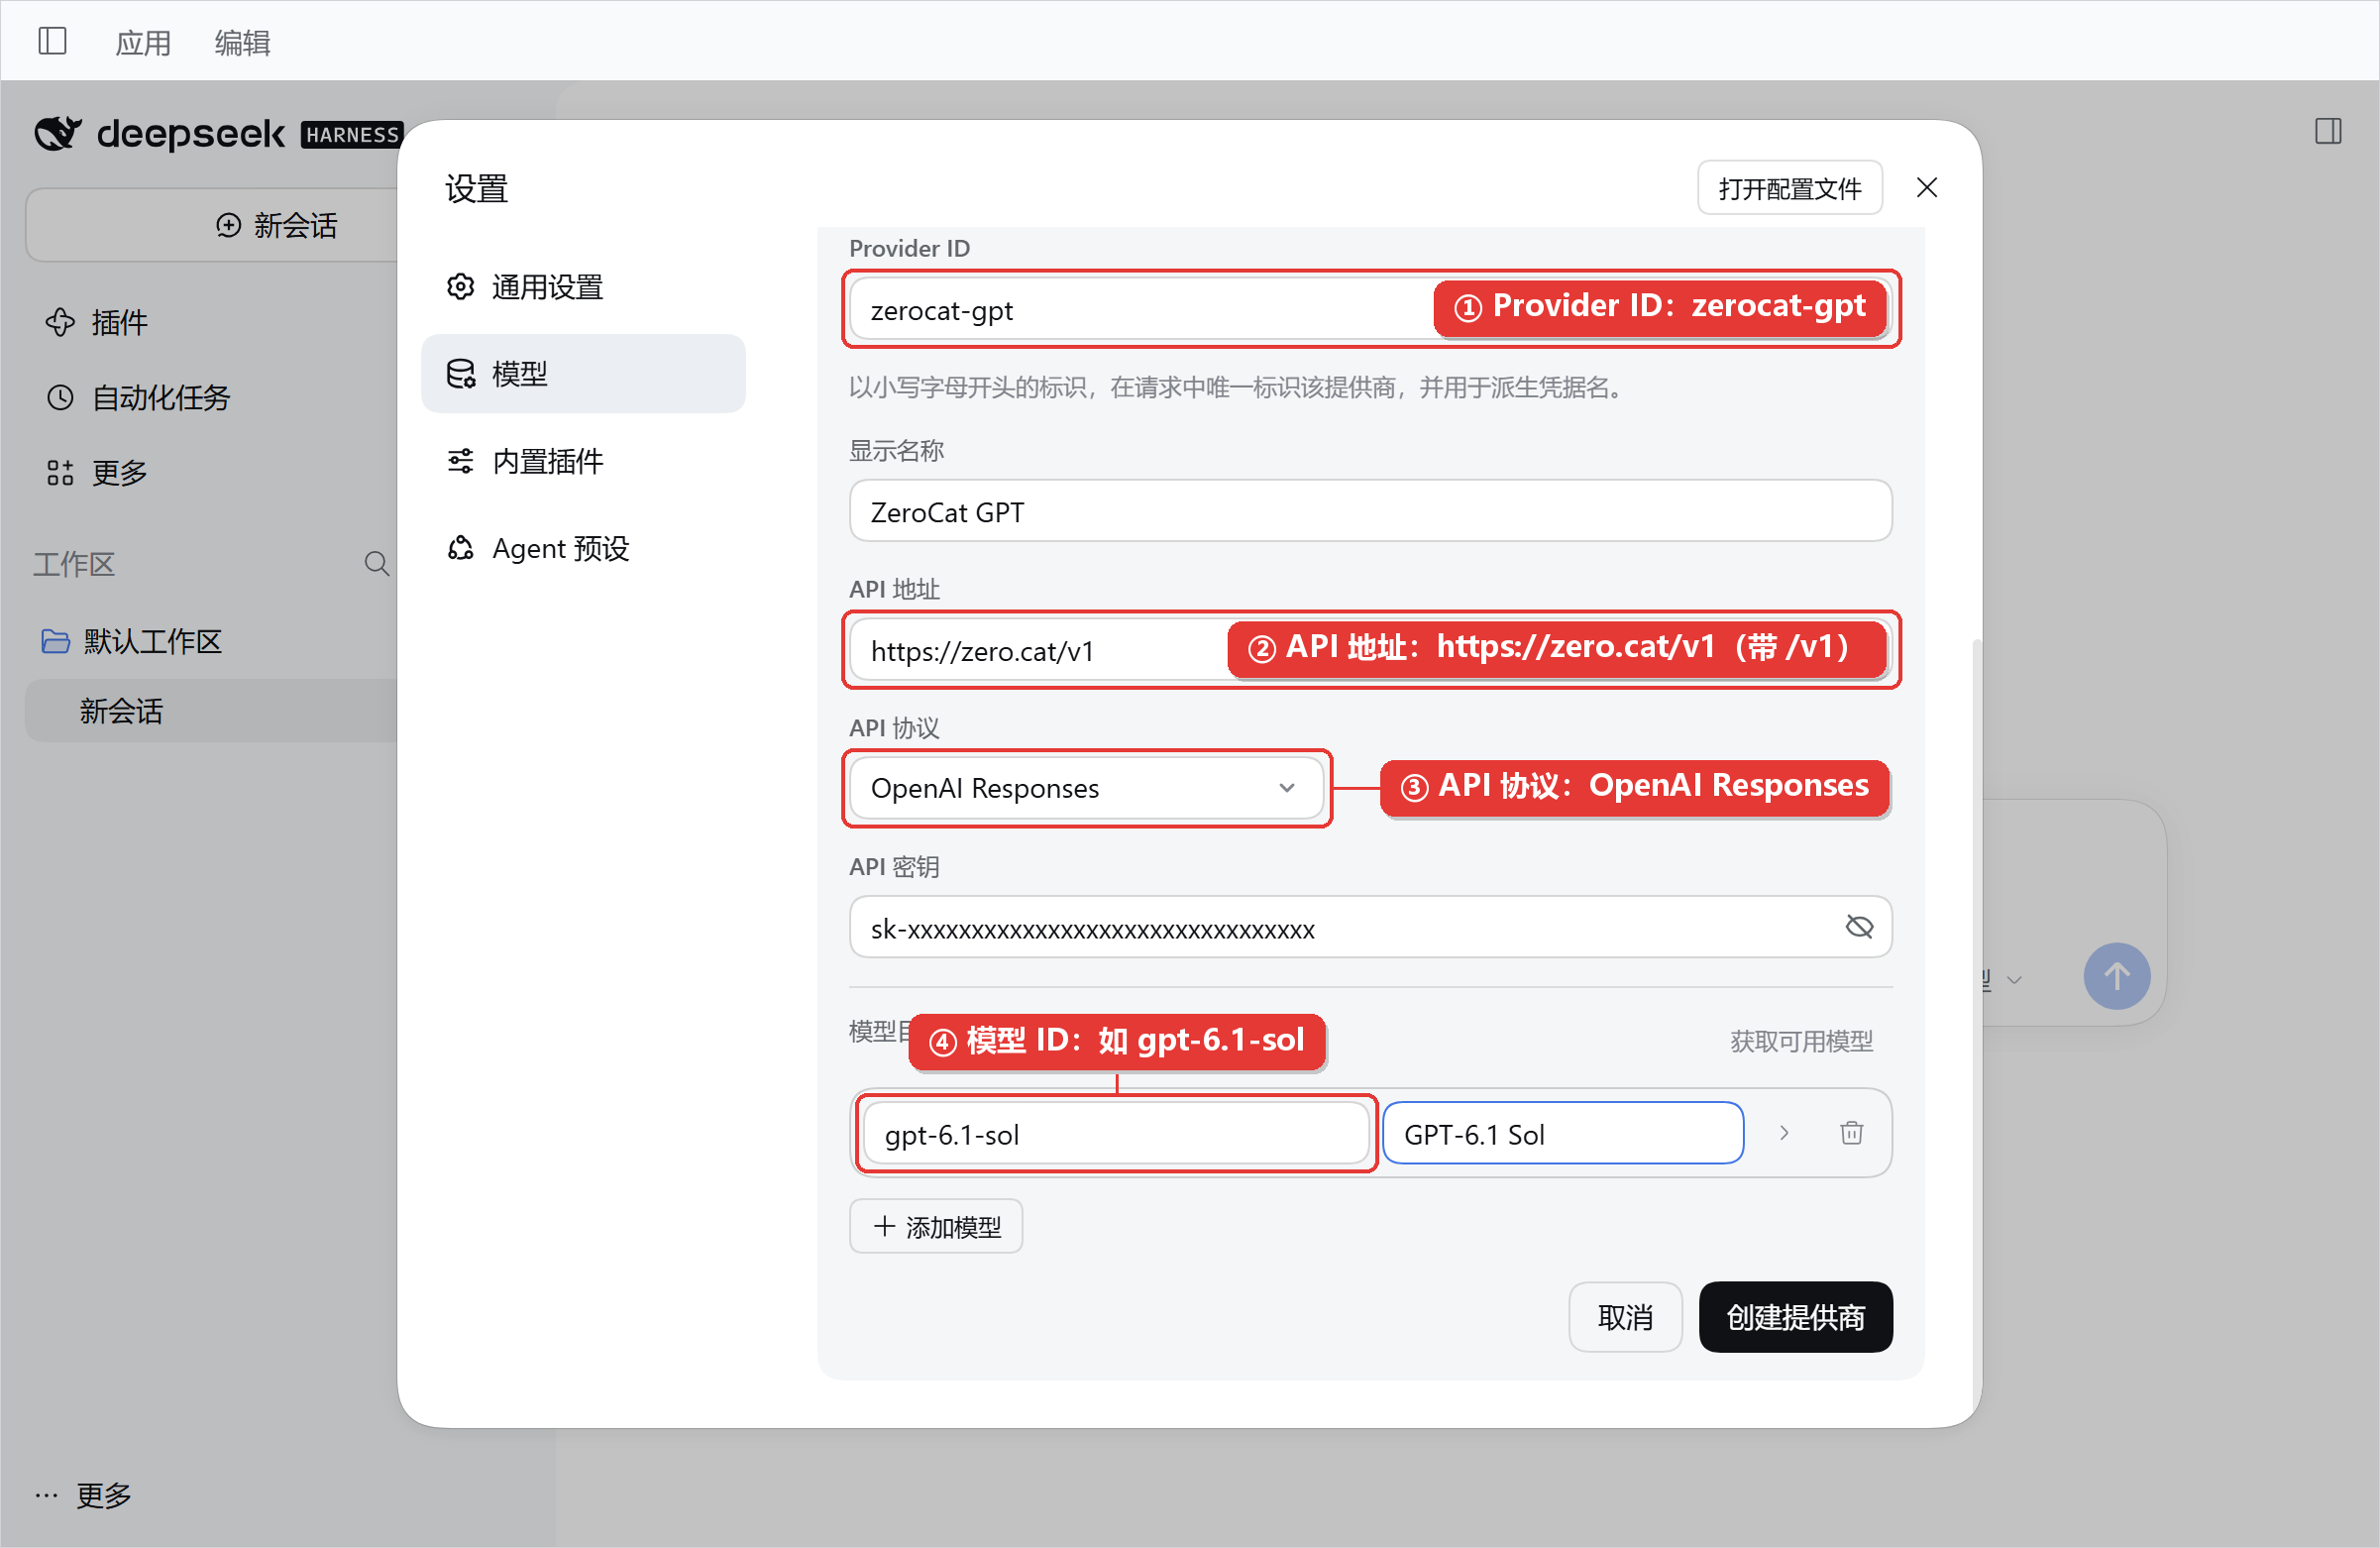Screen dimensions: 2380x1548
Task: Toggle API key visibility eye icon
Action: click(x=1859, y=927)
